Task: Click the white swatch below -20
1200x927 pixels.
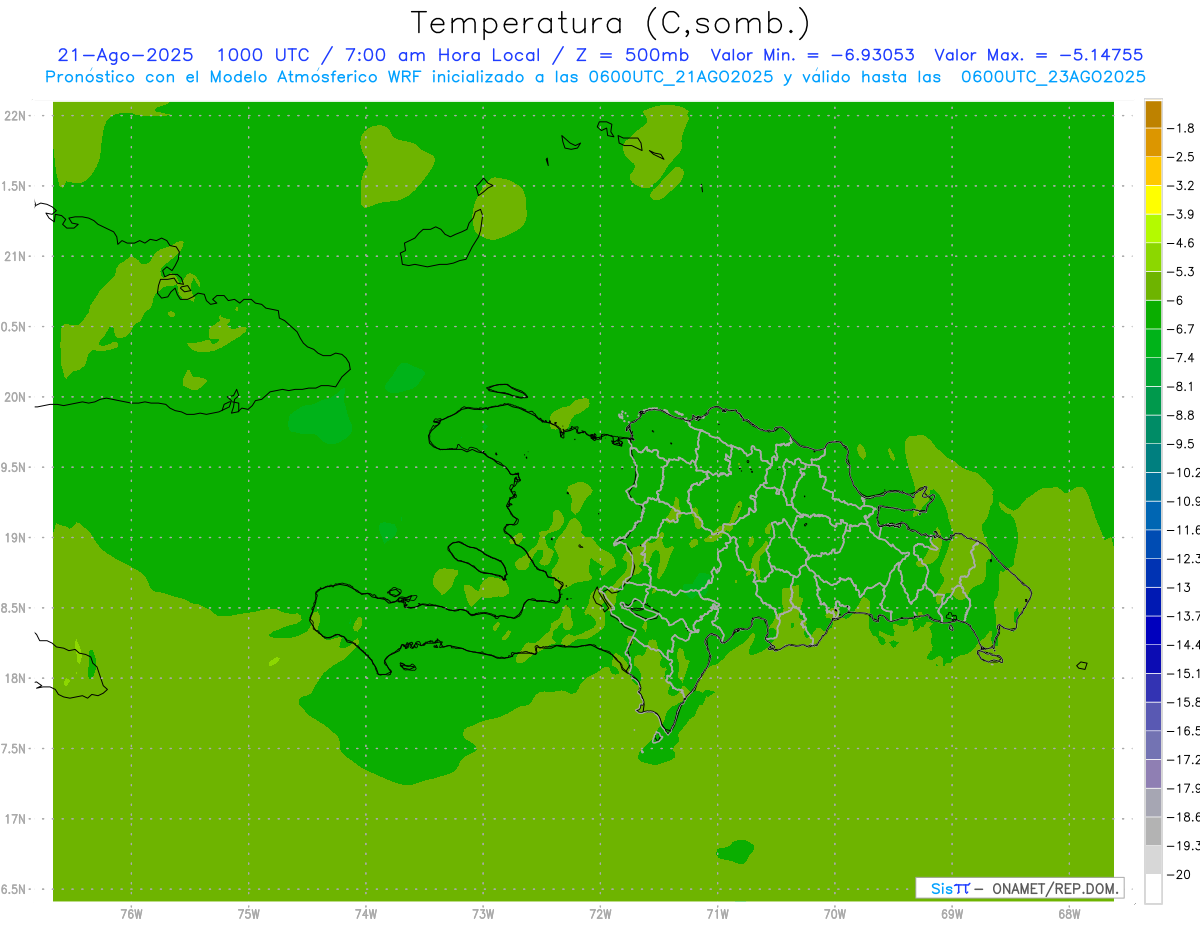Action: tap(1153, 889)
